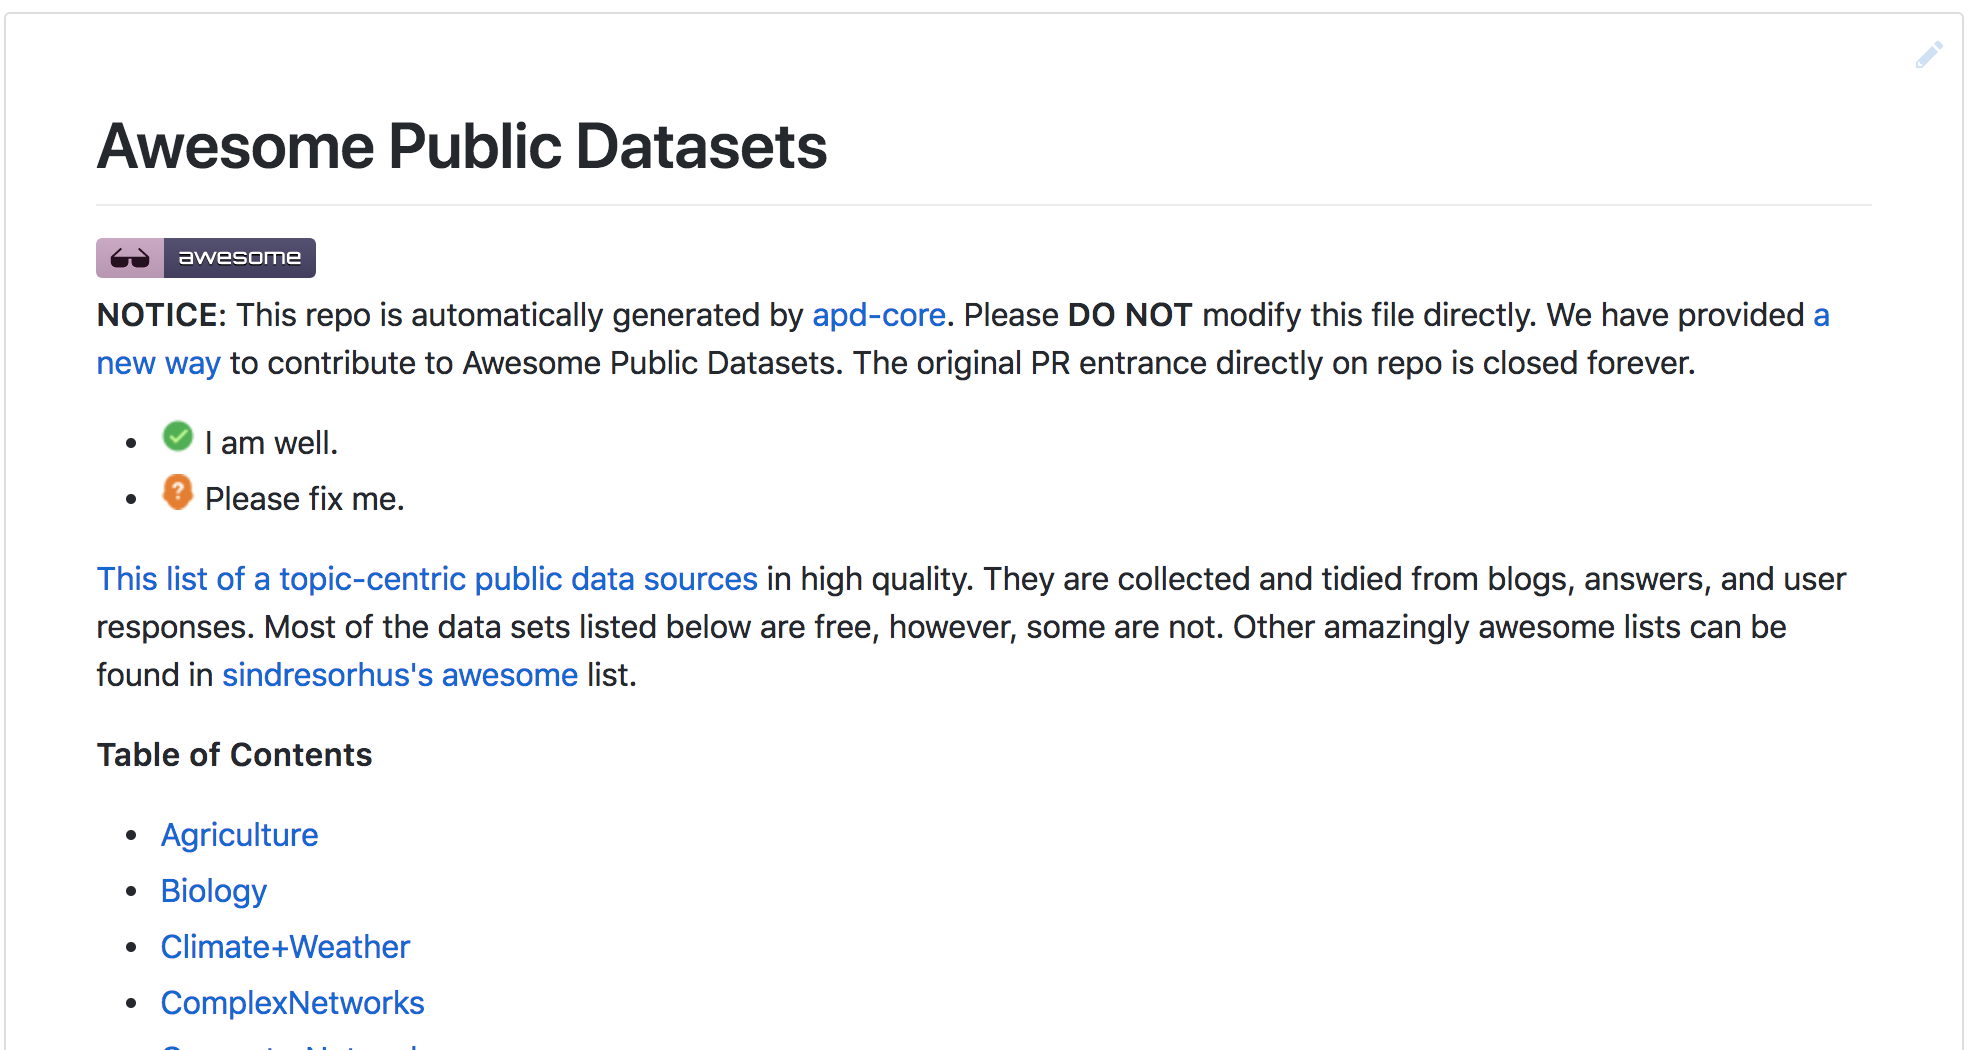The image size is (1972, 1050).
Task: Click the "I am well." text
Action: (x=271, y=443)
